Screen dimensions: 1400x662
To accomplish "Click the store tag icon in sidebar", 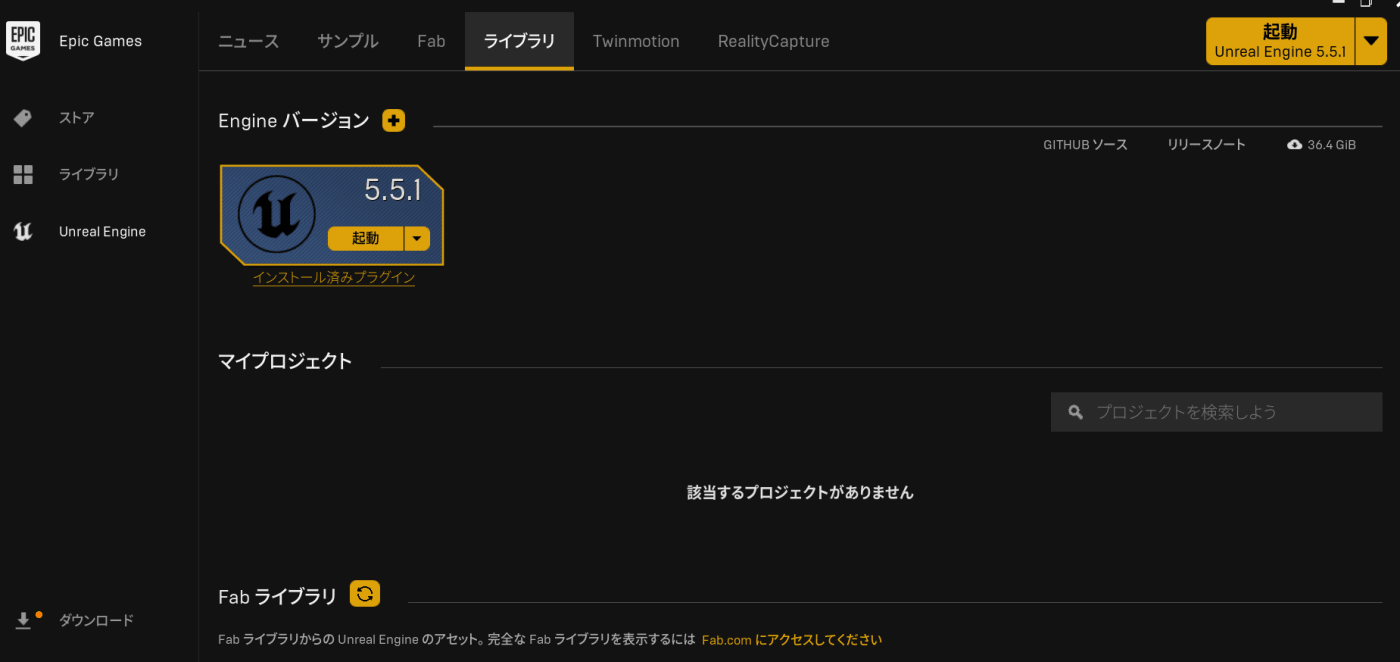I will point(23,118).
